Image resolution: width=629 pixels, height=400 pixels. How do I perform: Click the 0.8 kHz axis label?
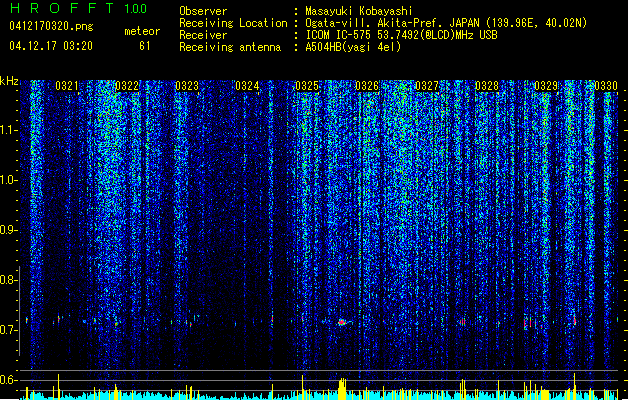point(9,280)
